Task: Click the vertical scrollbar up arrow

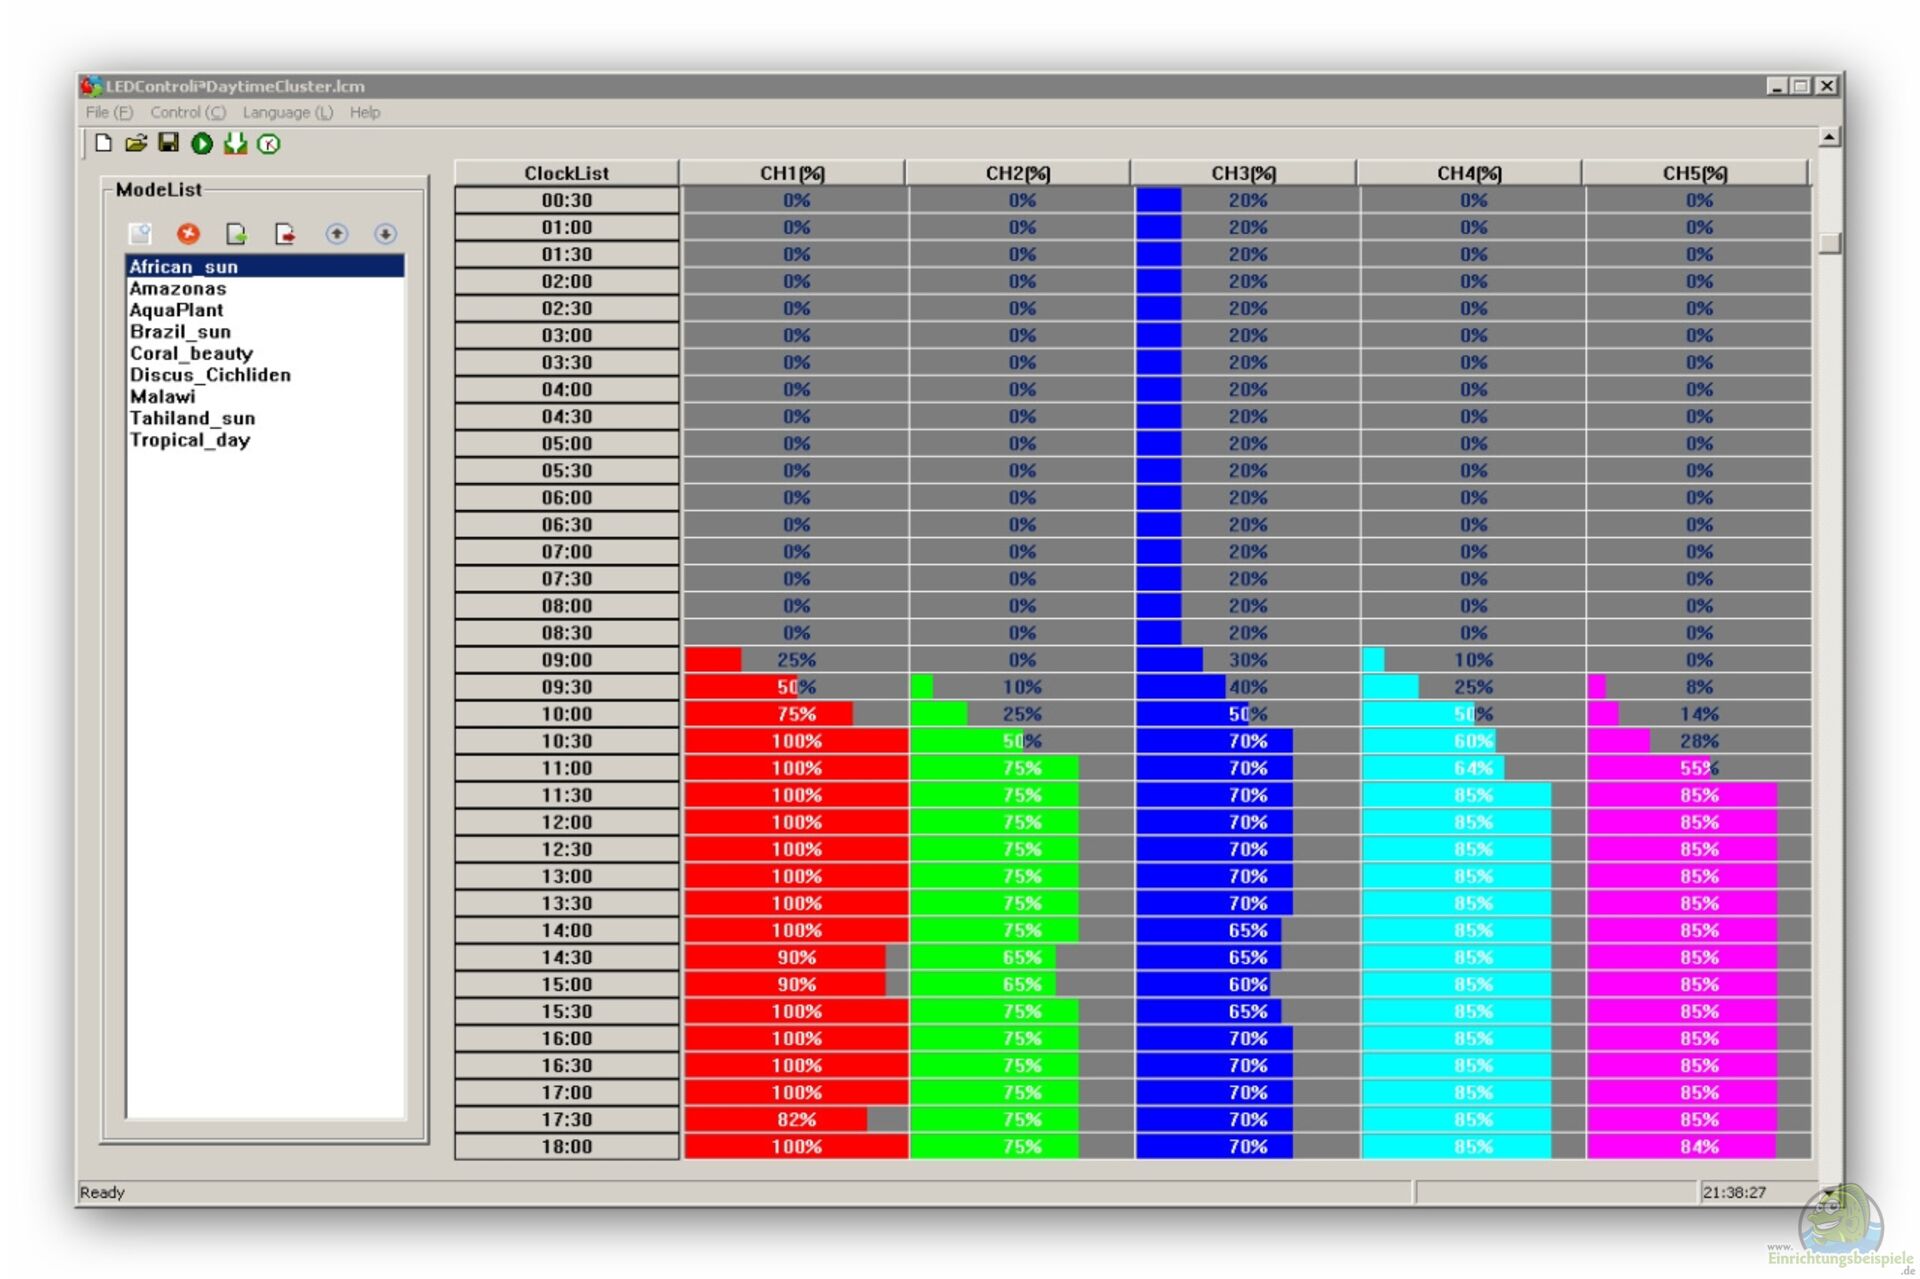Action: [x=1829, y=137]
